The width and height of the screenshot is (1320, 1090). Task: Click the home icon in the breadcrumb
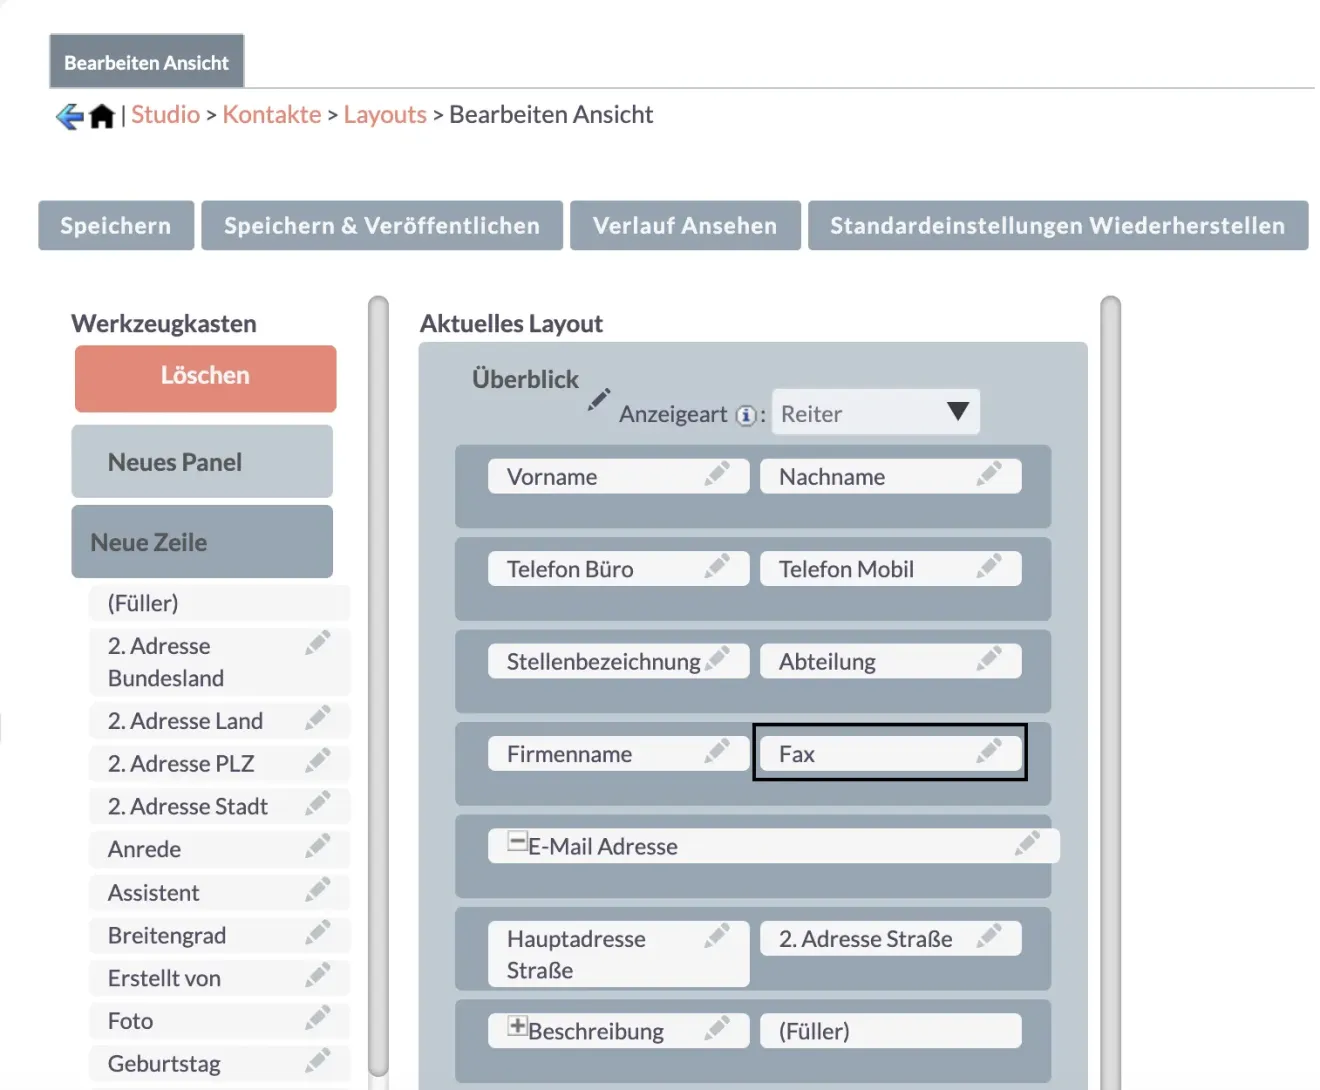(101, 116)
